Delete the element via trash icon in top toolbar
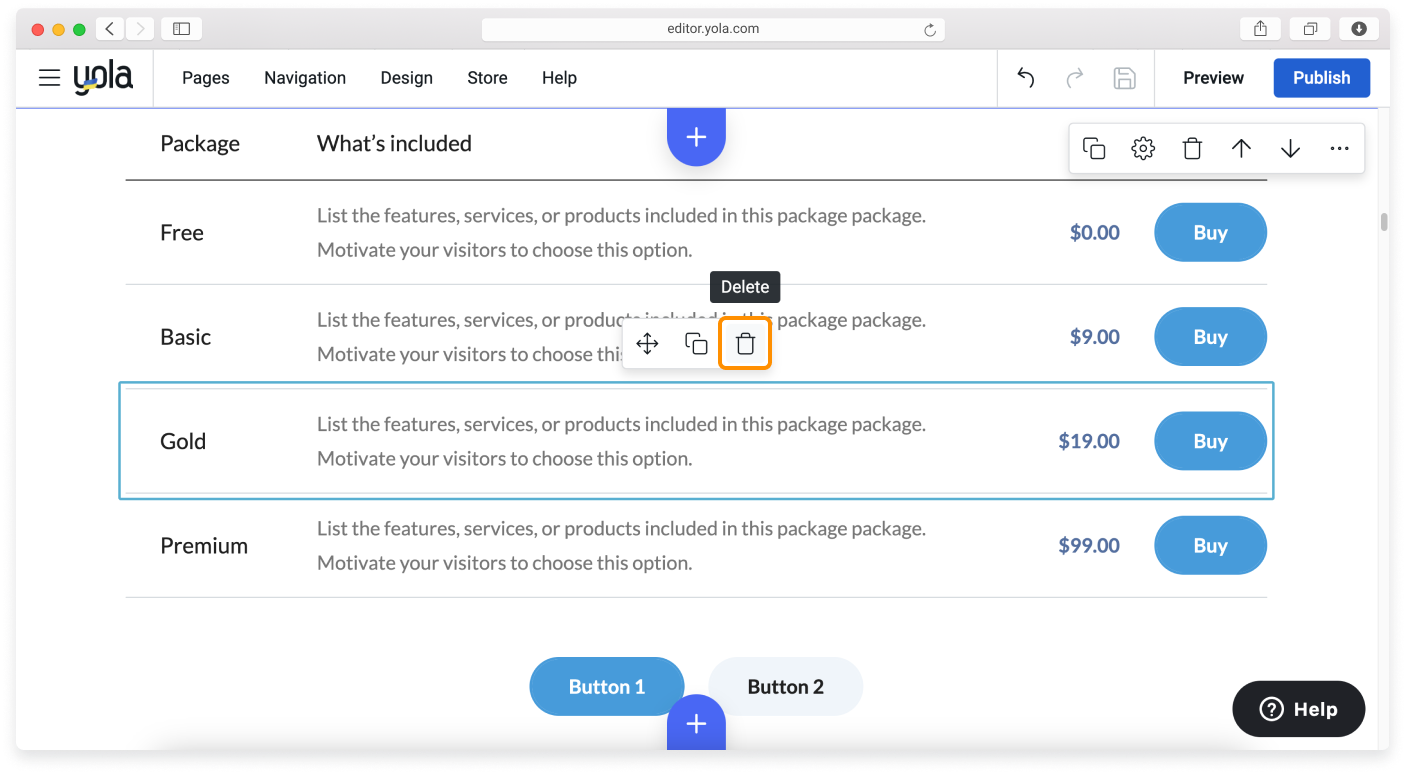 click(x=1192, y=147)
